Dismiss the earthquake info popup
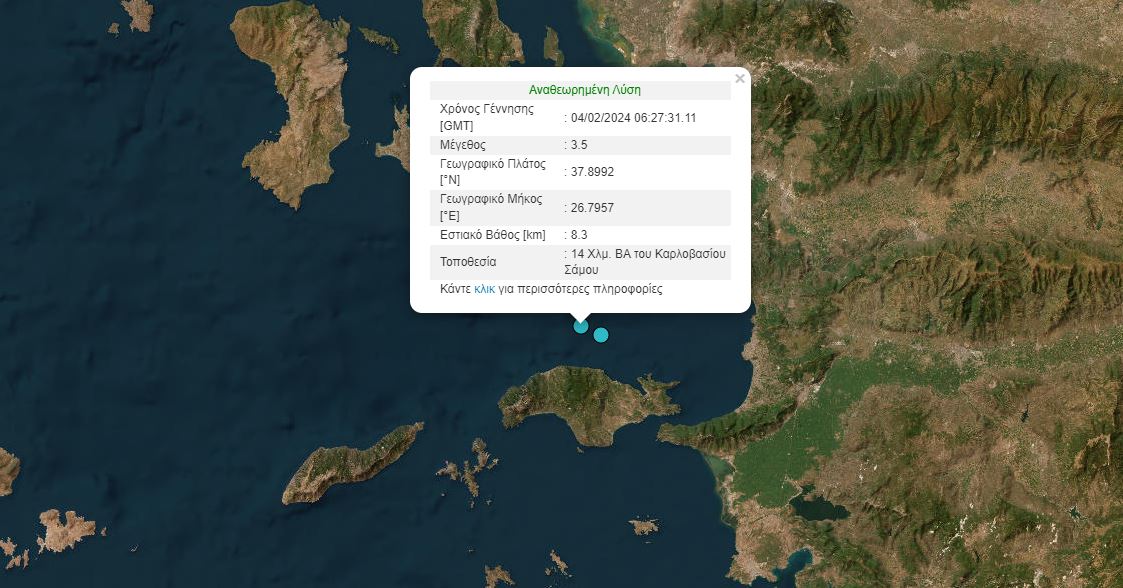Screen dimensions: 1123x588 [x=739, y=79]
